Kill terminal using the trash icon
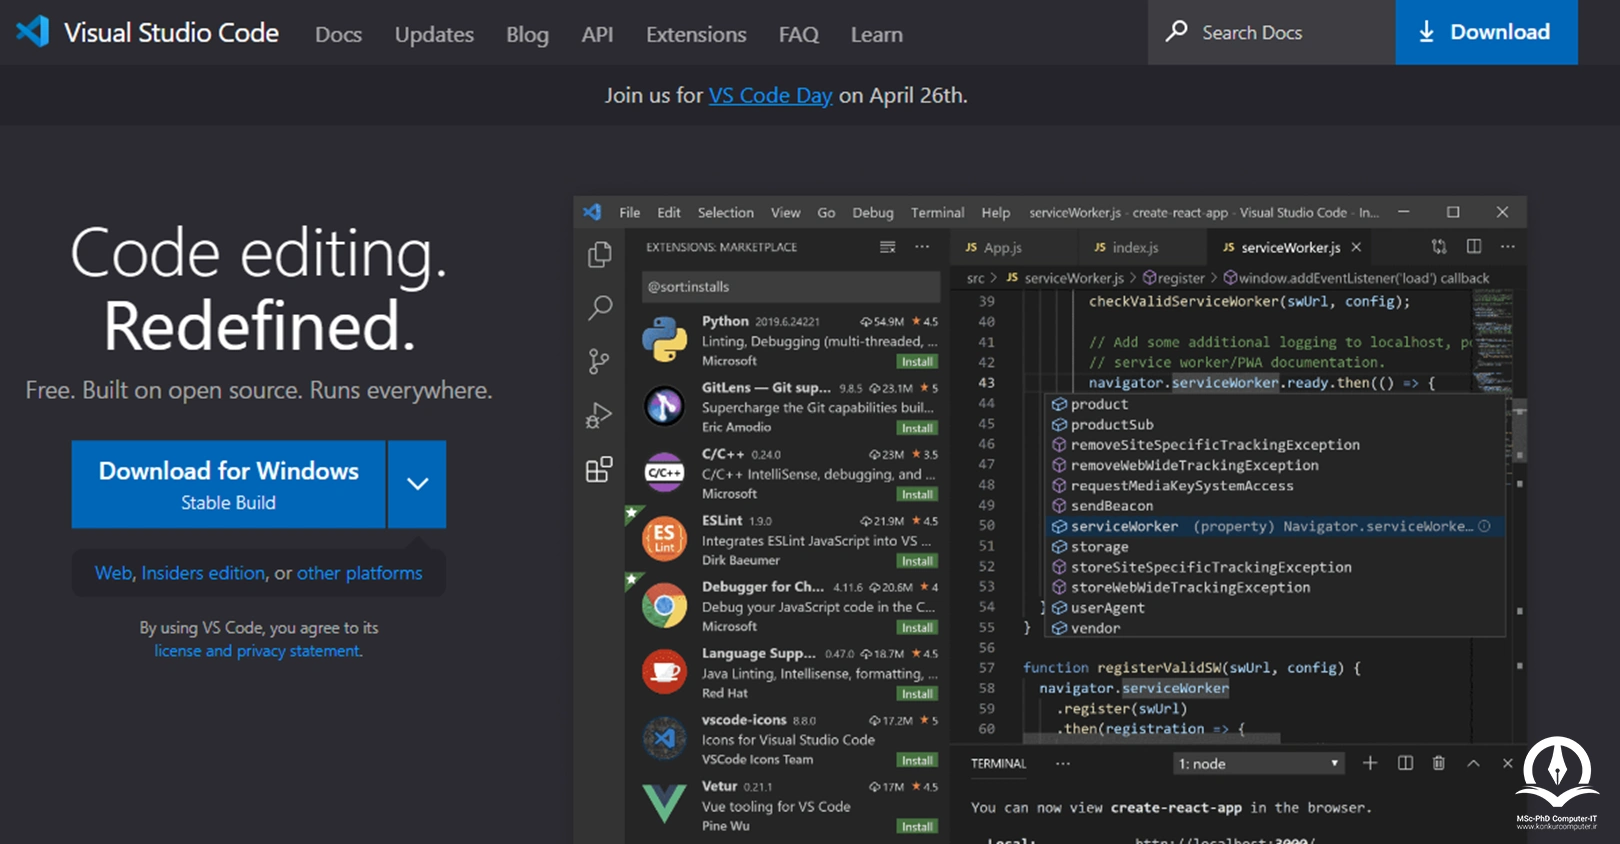Viewport: 1620px width, 844px height. pyautogui.click(x=1439, y=763)
